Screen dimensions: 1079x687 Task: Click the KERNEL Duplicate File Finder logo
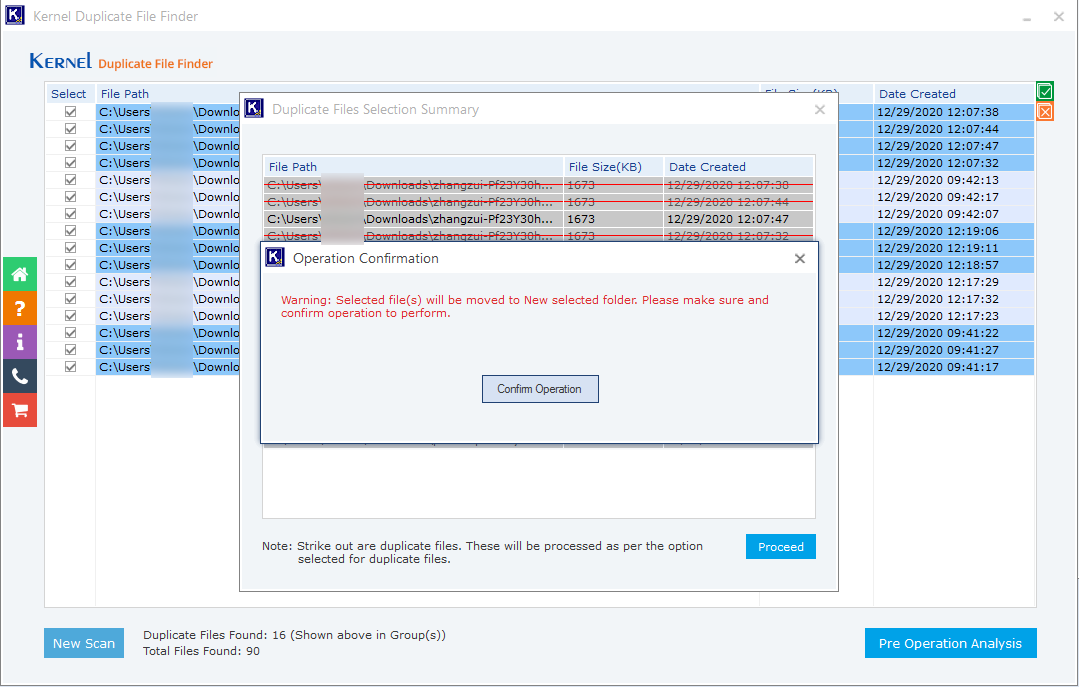(121, 62)
